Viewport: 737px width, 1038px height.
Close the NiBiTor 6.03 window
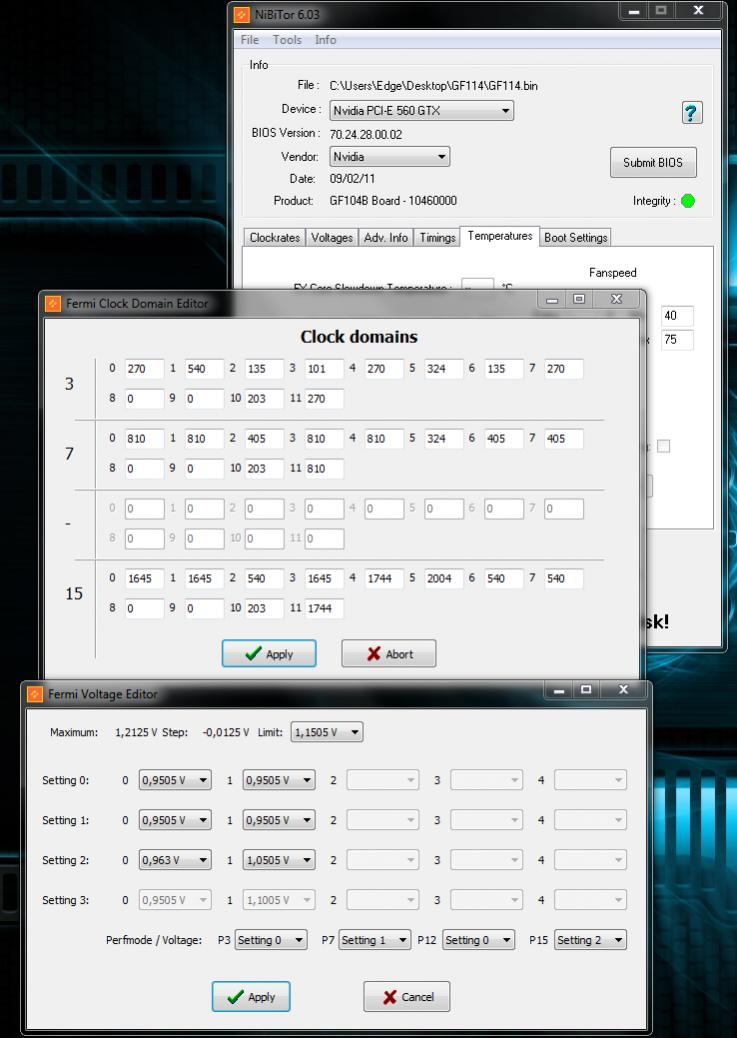click(698, 11)
